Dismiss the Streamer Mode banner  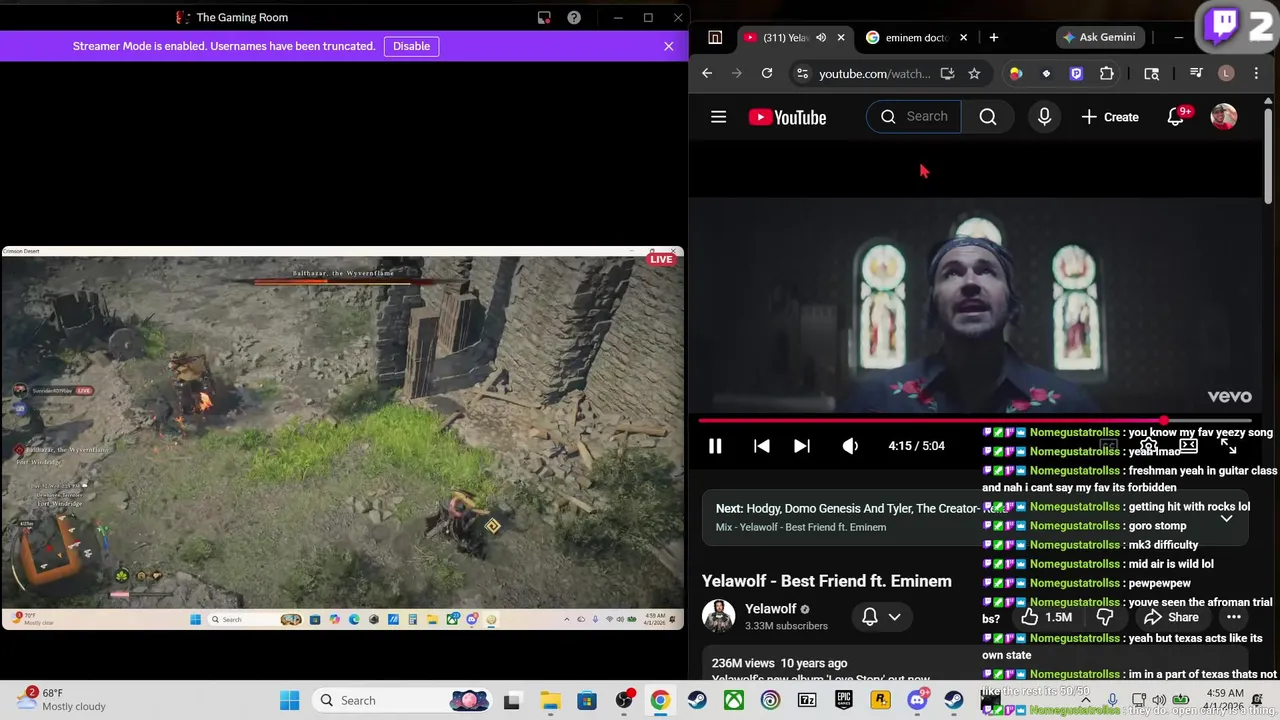click(669, 46)
